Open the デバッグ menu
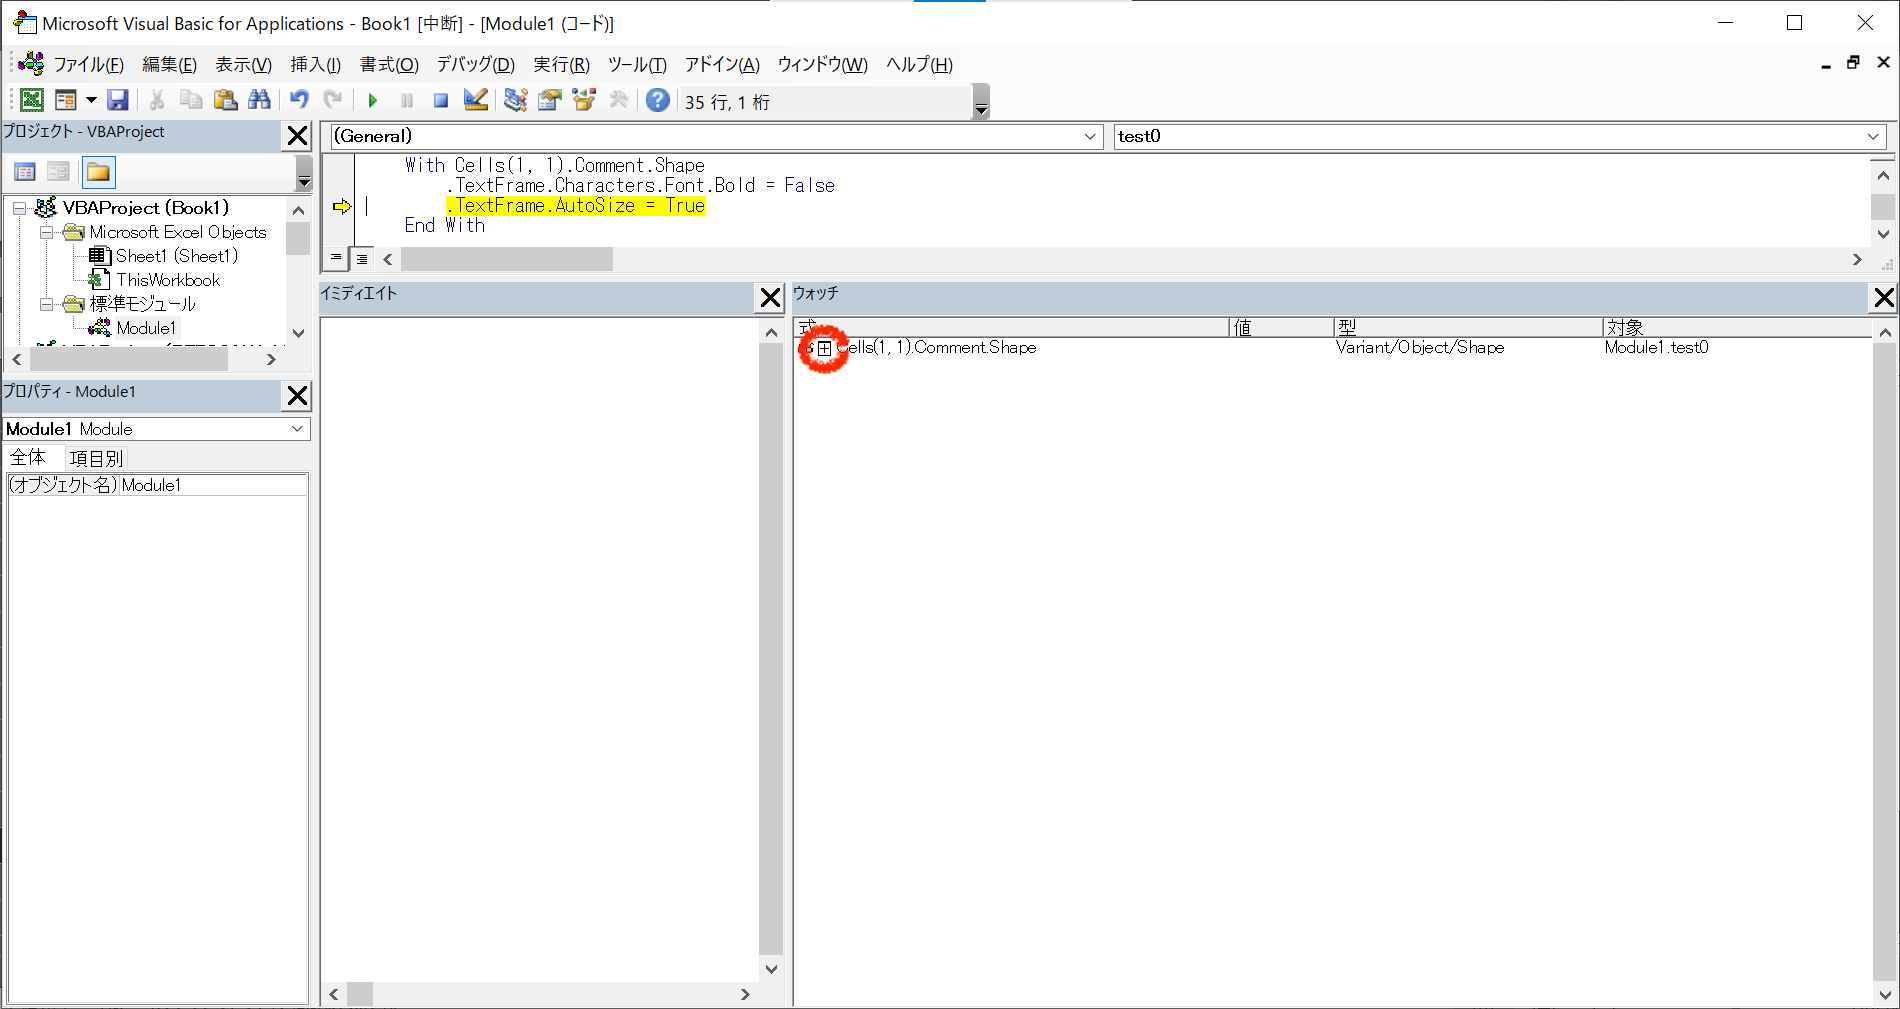 (x=475, y=65)
